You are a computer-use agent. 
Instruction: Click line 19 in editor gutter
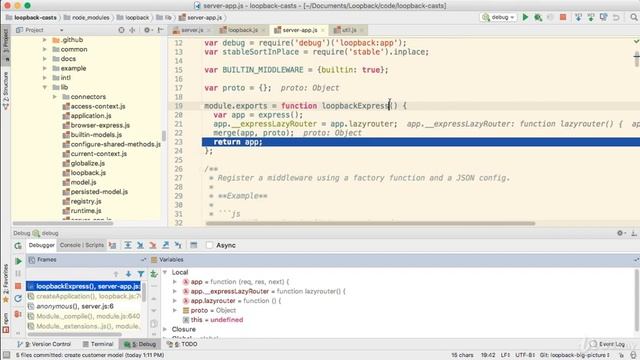178,106
